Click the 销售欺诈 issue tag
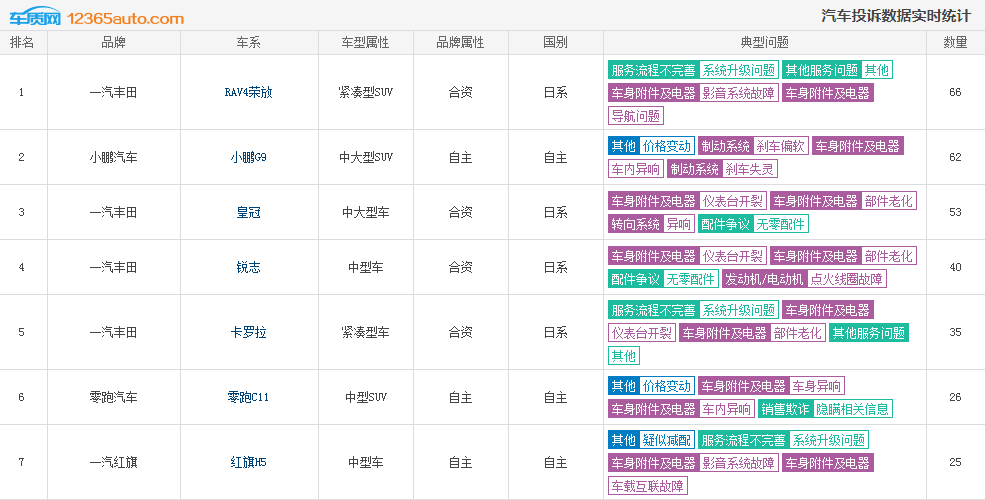The image size is (985, 500). click(x=785, y=409)
